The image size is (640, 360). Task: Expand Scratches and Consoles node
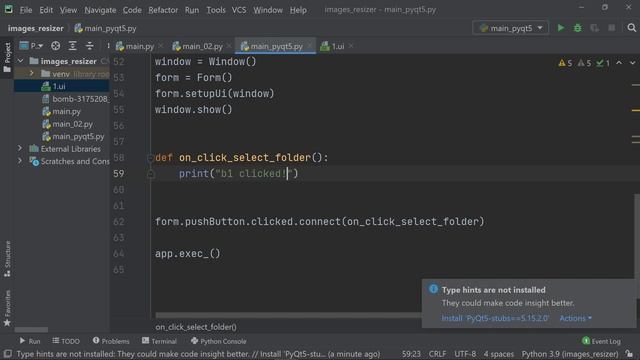pyautogui.click(x=20, y=161)
